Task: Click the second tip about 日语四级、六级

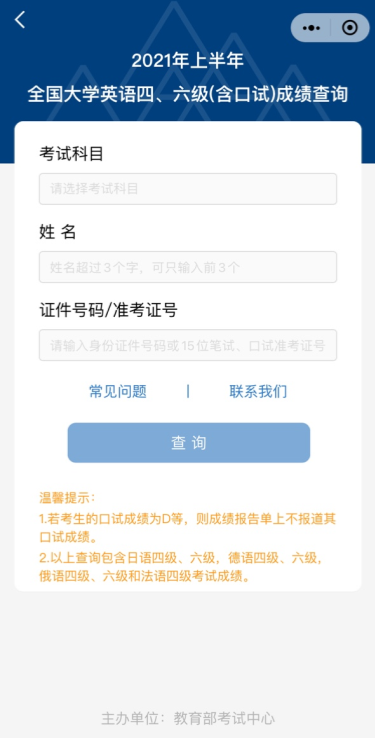Action: coord(182,567)
